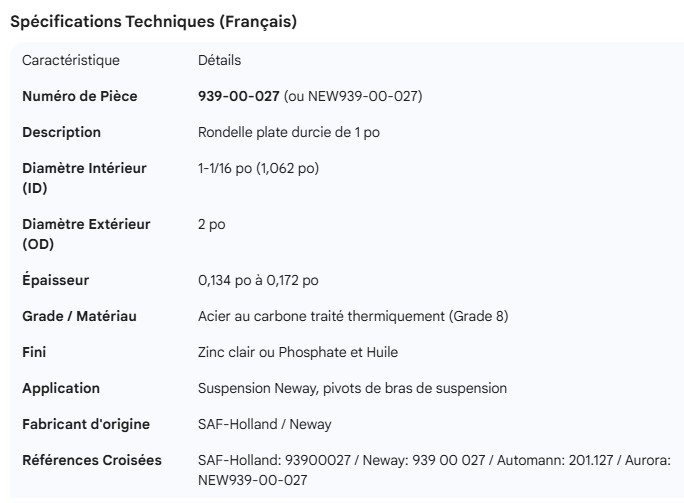Image resolution: width=684 pixels, height=503 pixels.
Task: Select the Fini row label
Action: coord(34,352)
